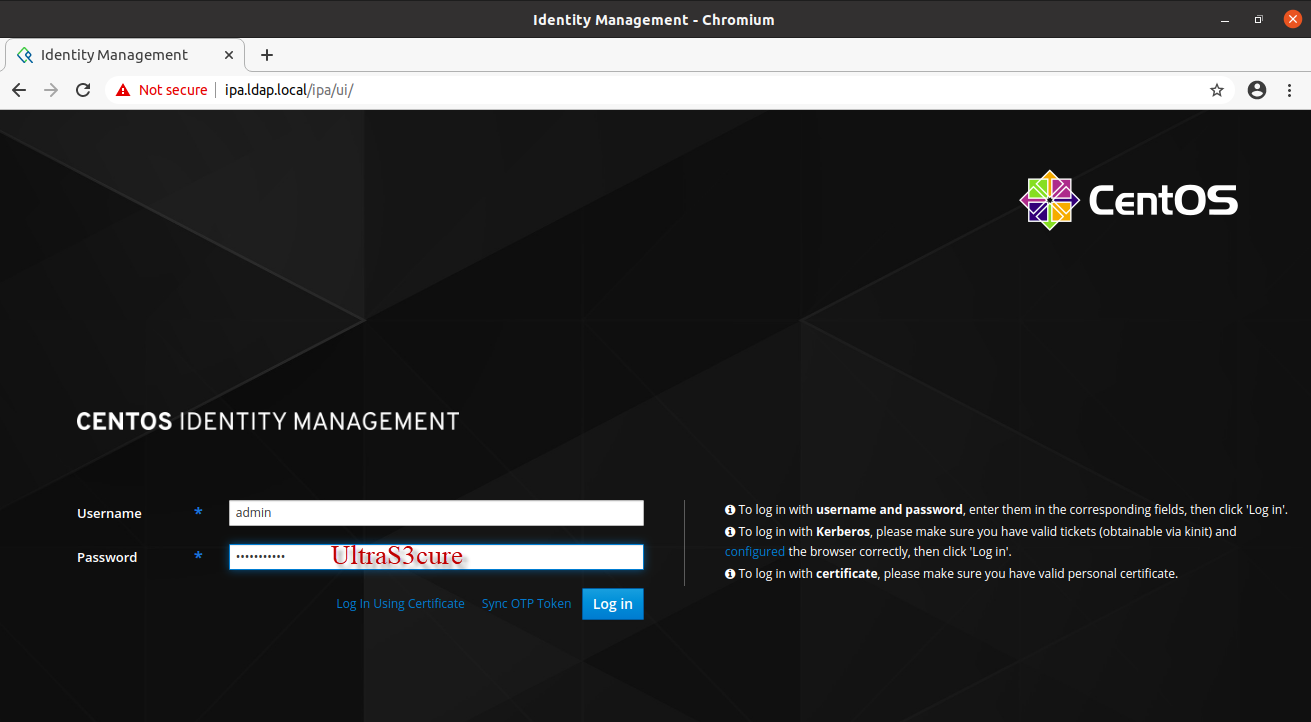1311x722 pixels.
Task: Open Log In Using Certificate link
Action: (x=400, y=604)
